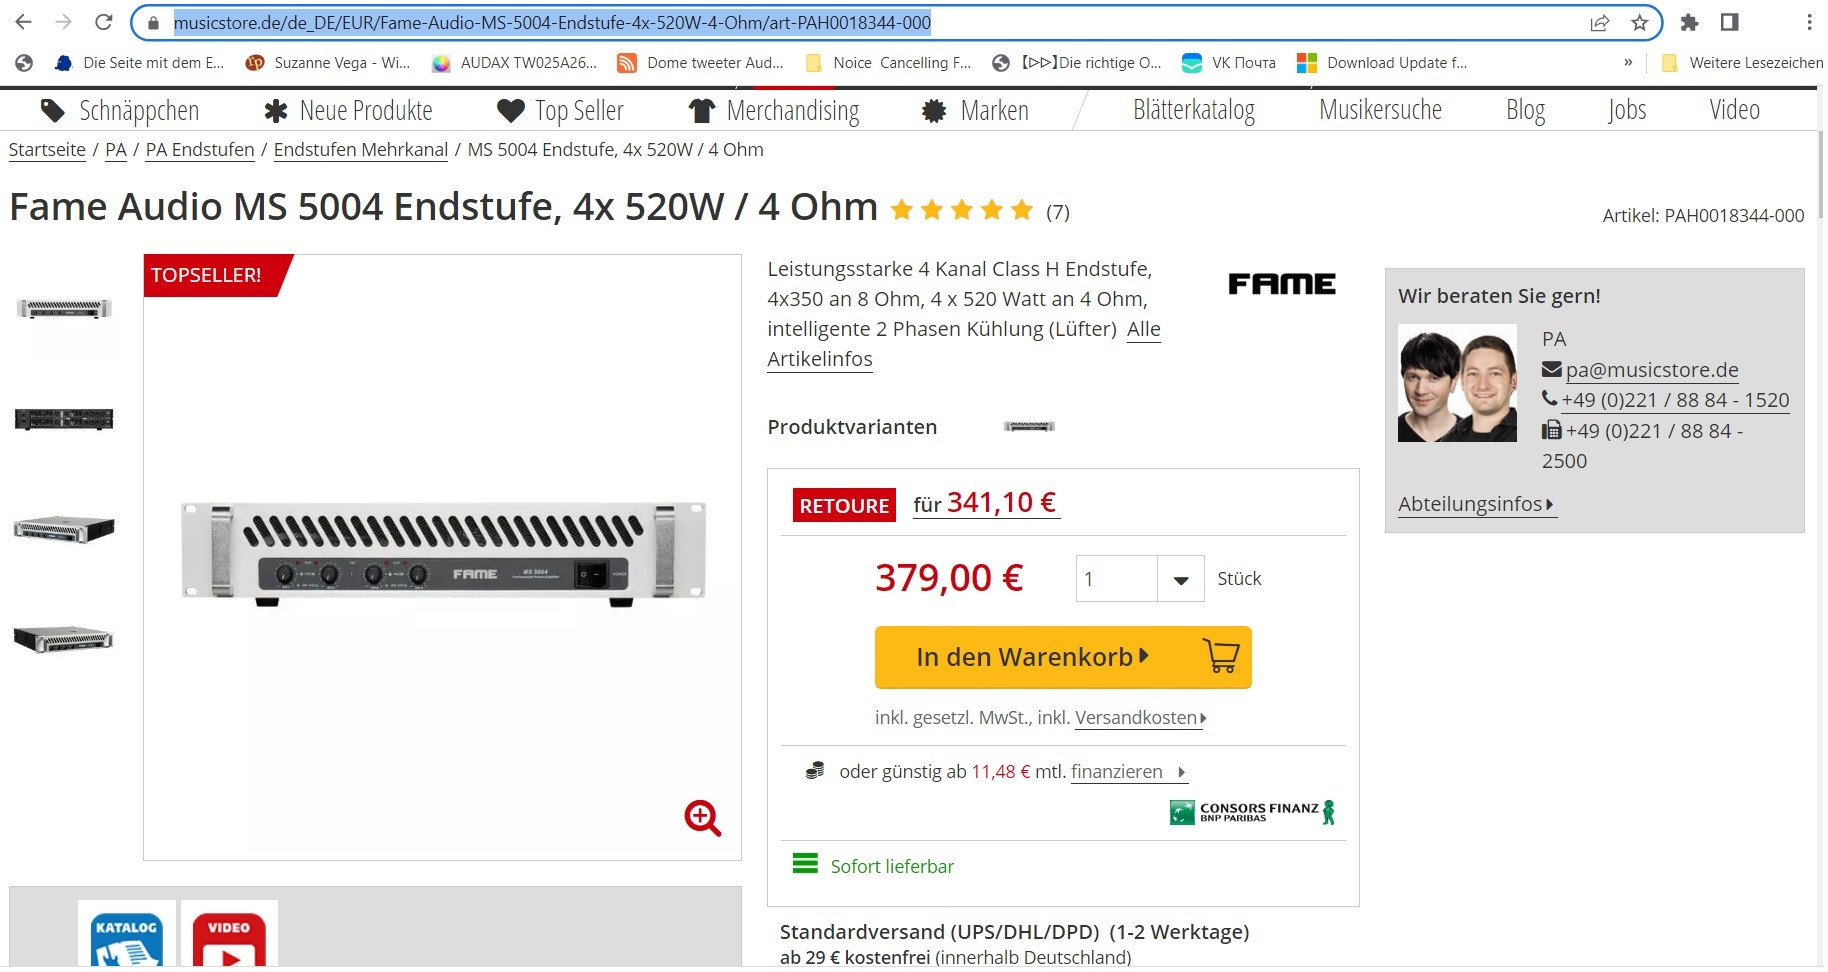The image size is (1828, 972).
Task: Open the Schnäppchen menu item
Action: [119, 110]
